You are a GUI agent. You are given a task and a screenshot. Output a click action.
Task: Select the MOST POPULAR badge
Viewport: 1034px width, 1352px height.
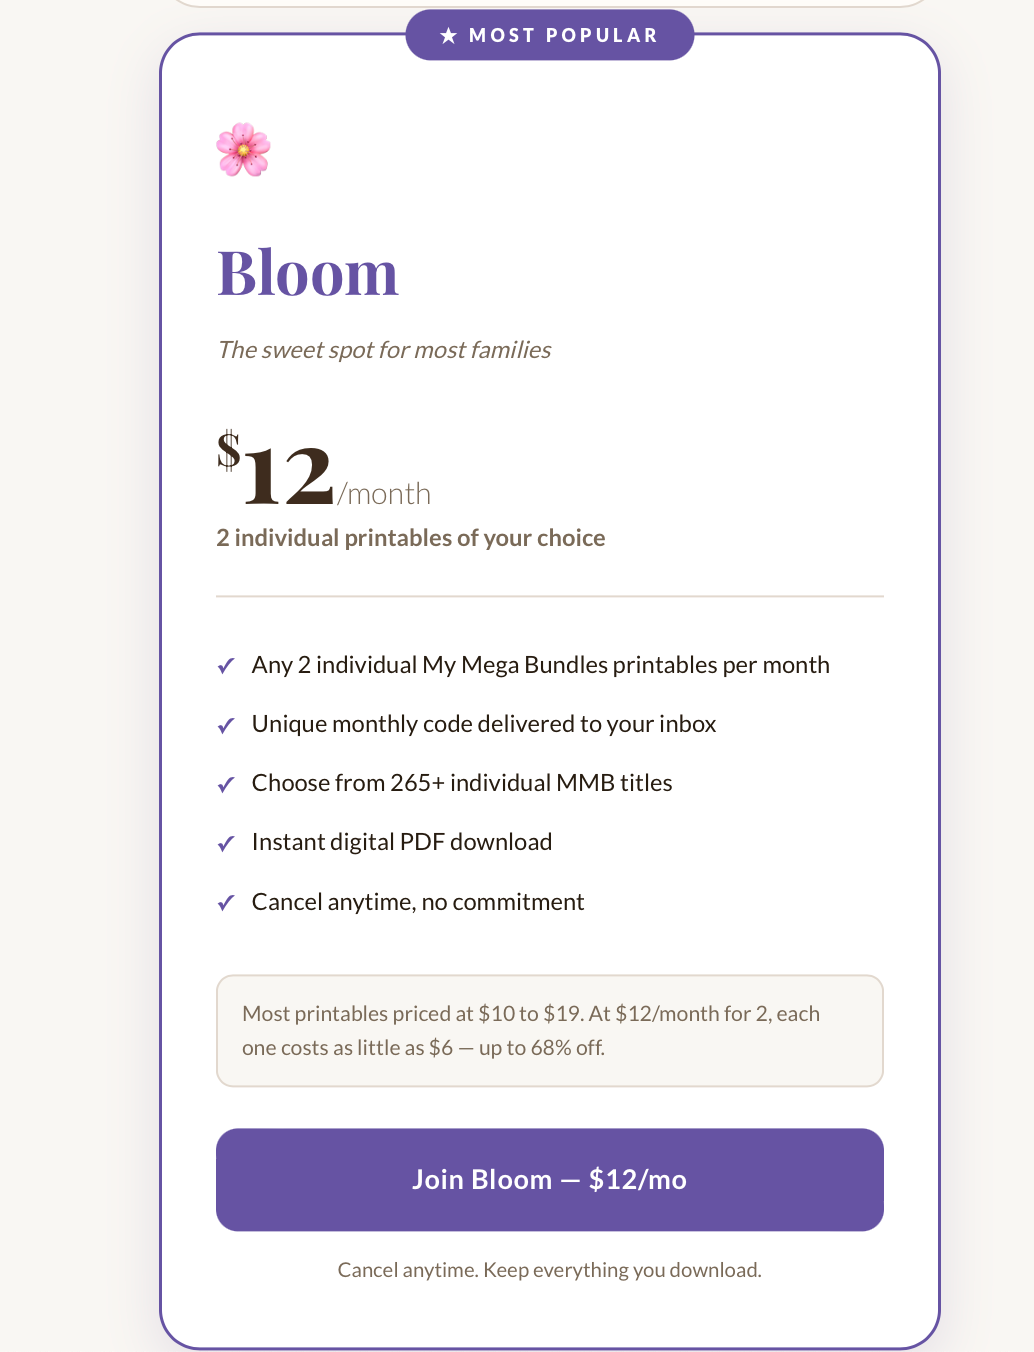pos(549,35)
